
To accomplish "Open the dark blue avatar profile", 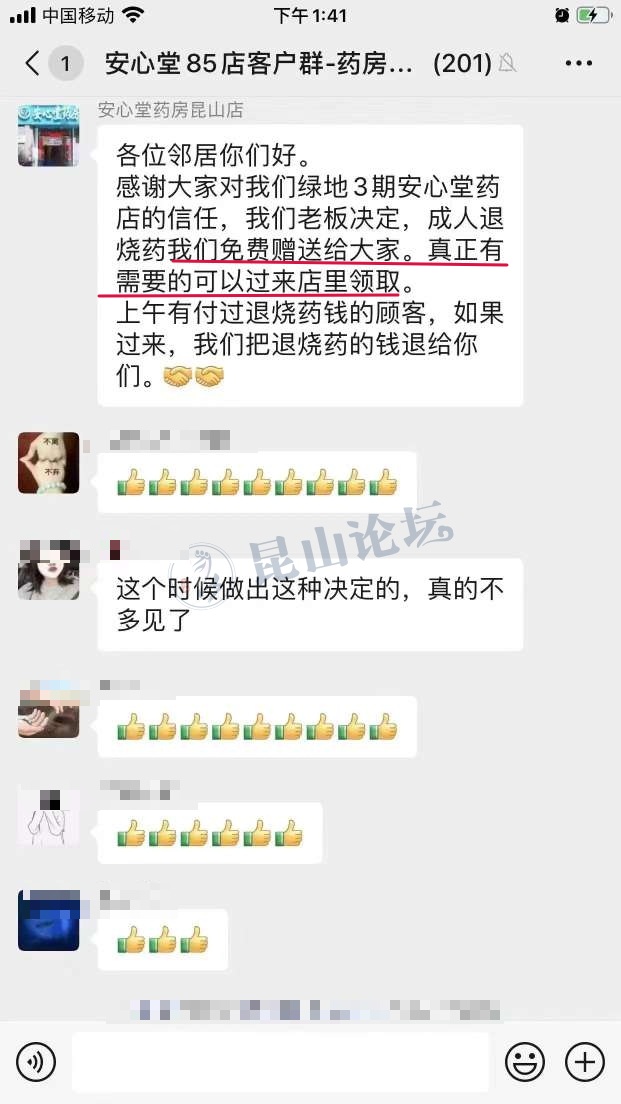I will [x=49, y=920].
